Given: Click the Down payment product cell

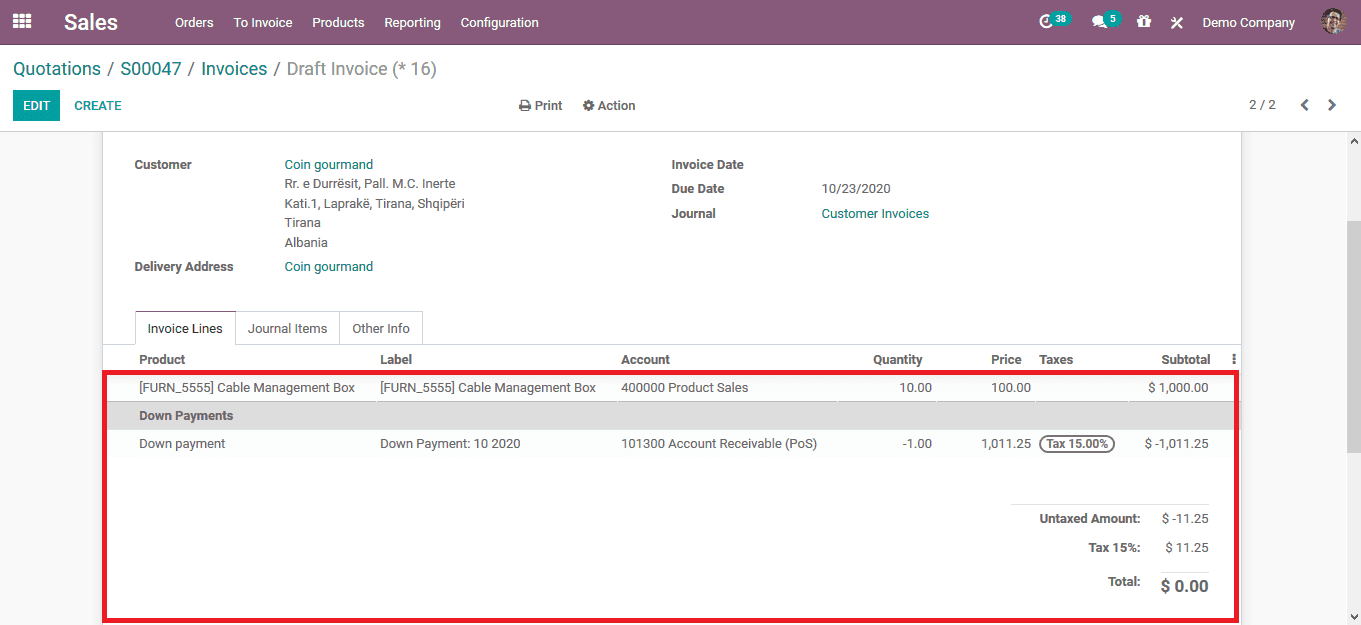Looking at the screenshot, I should point(182,443).
